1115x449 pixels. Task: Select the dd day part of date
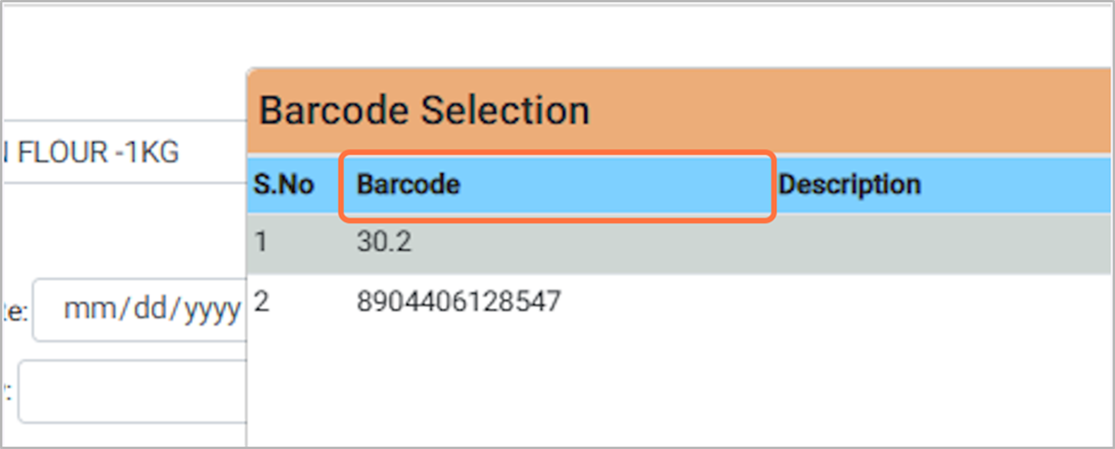point(145,310)
